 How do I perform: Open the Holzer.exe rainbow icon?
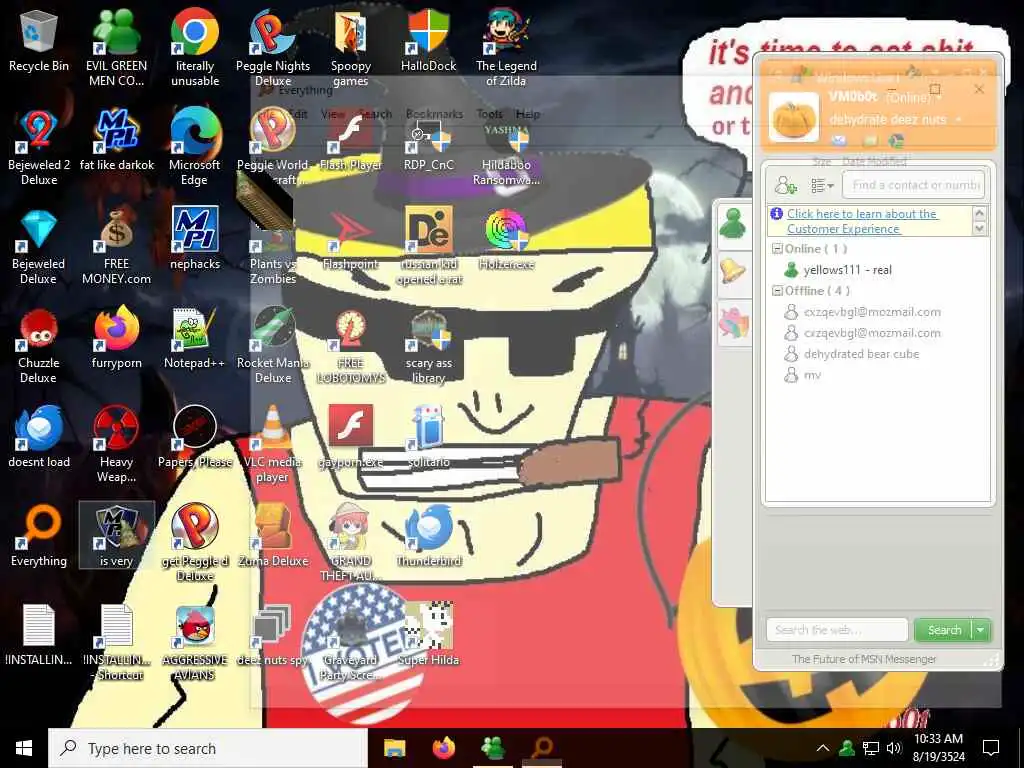506,239
